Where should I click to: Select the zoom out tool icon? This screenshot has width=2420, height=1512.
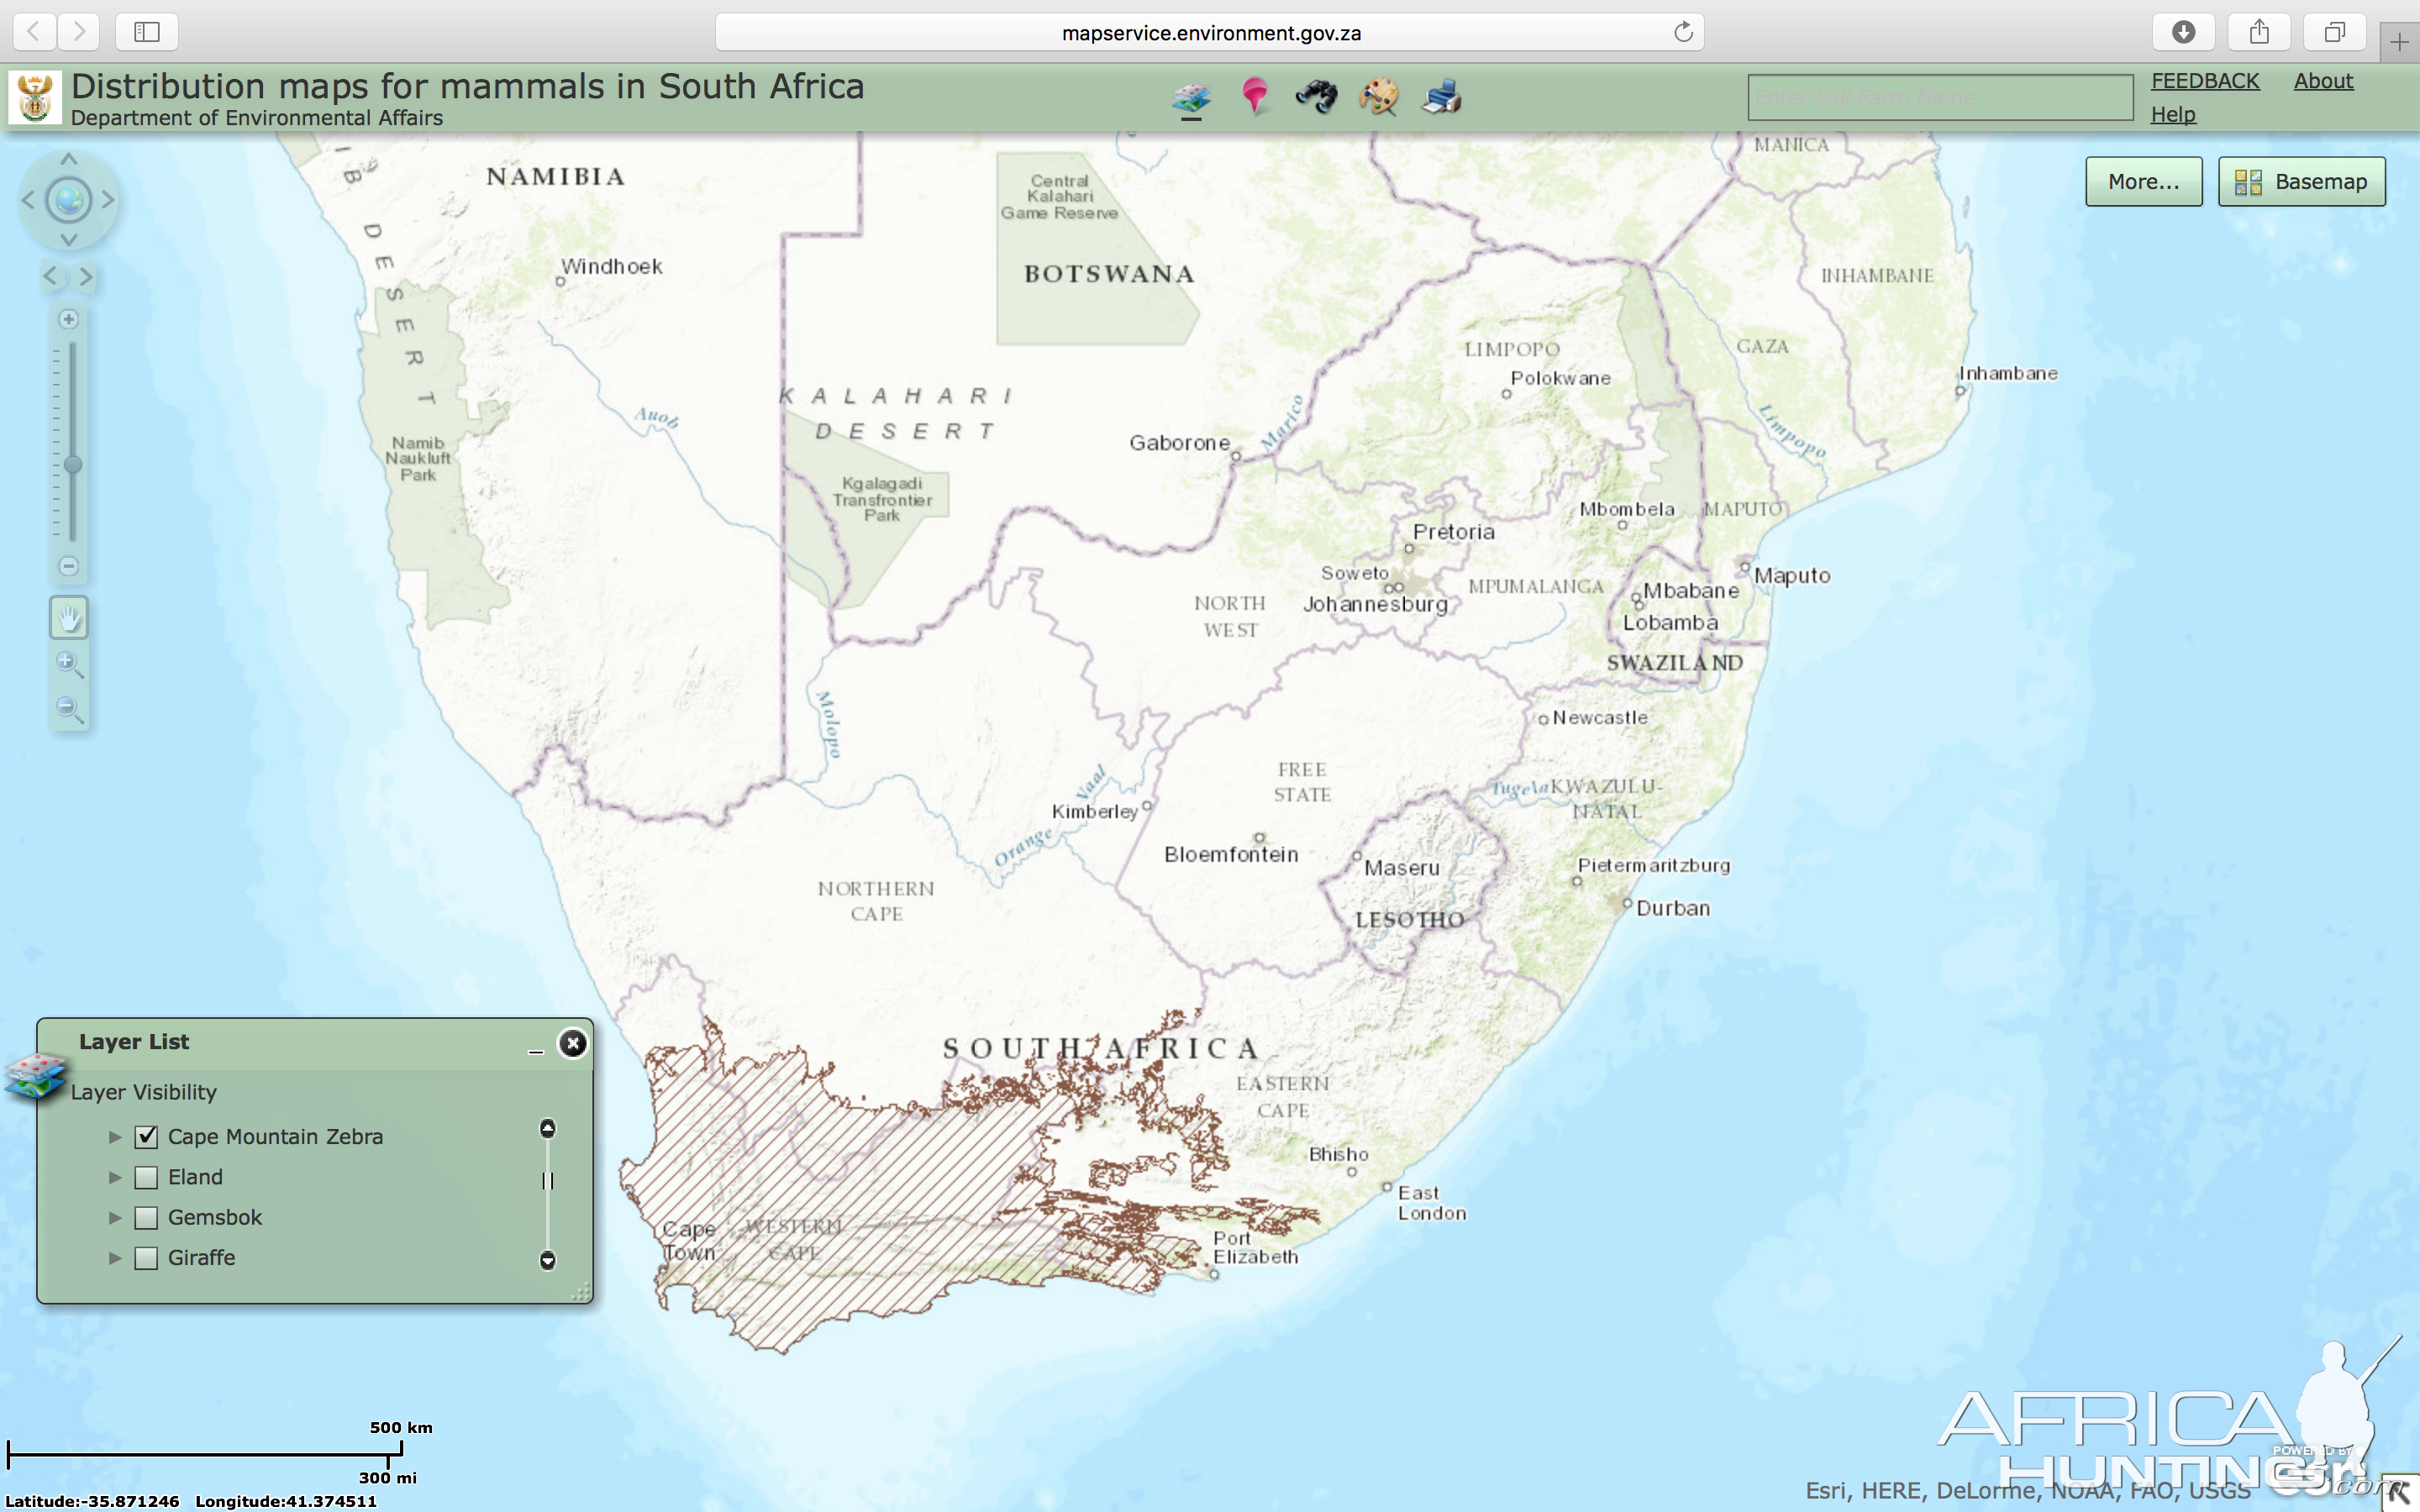(70, 709)
